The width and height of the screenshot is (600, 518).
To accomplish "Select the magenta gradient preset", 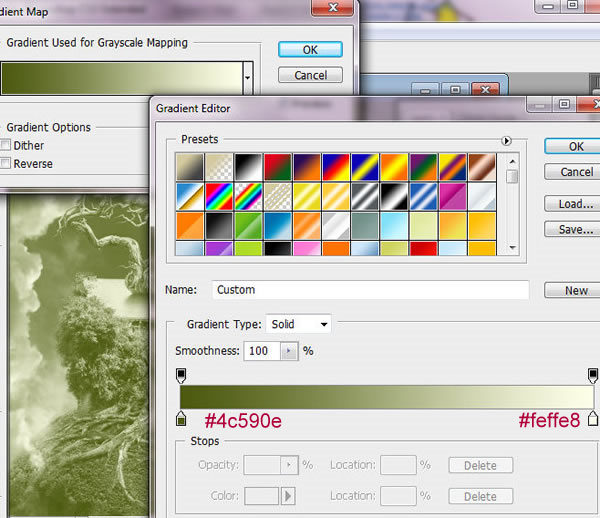I will coord(453,197).
